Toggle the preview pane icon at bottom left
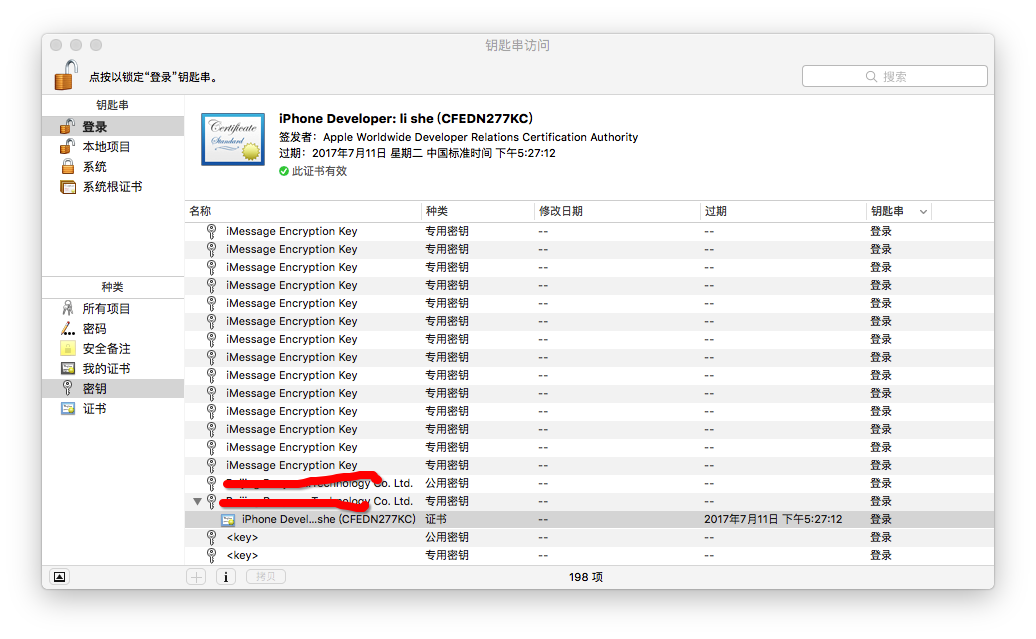1036x639 pixels. click(59, 577)
